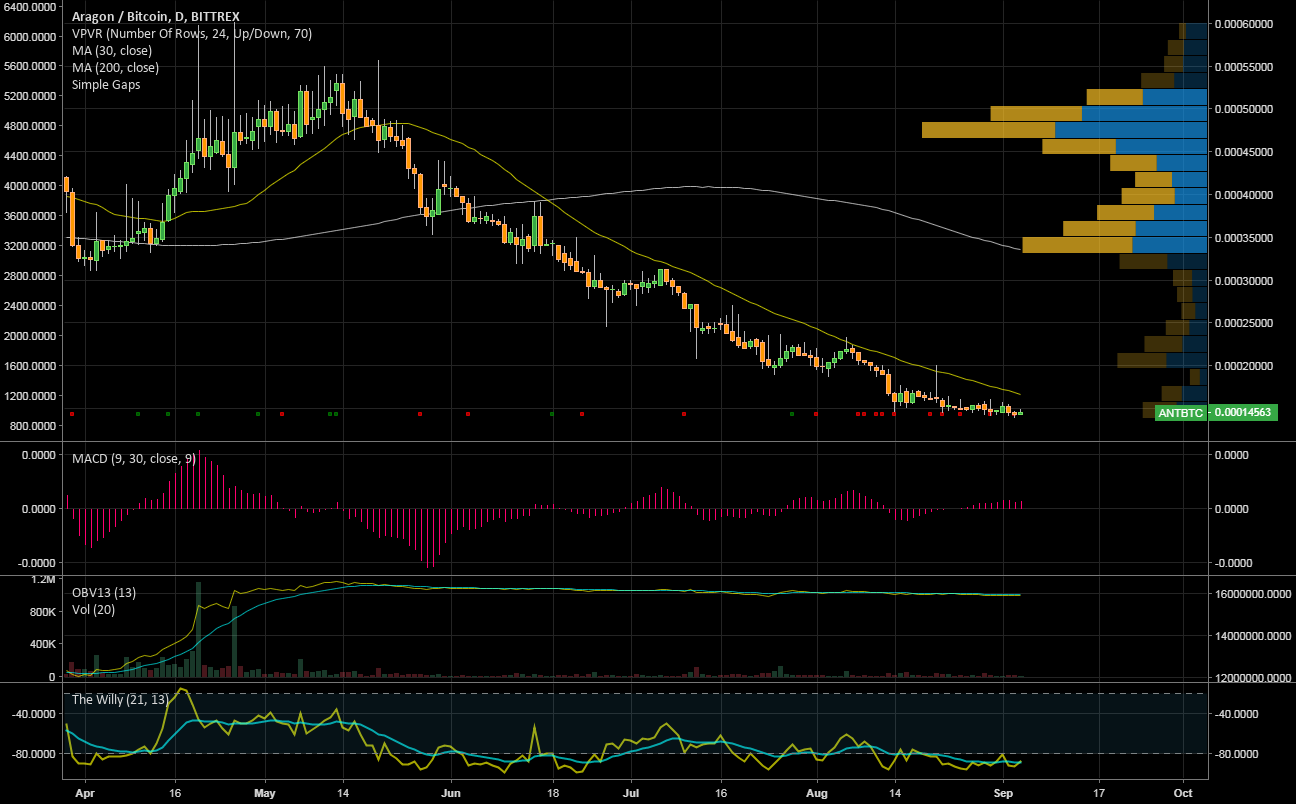Click the 1200.0000 price scale label
This screenshot has width=1296, height=804.
click(x=28, y=396)
